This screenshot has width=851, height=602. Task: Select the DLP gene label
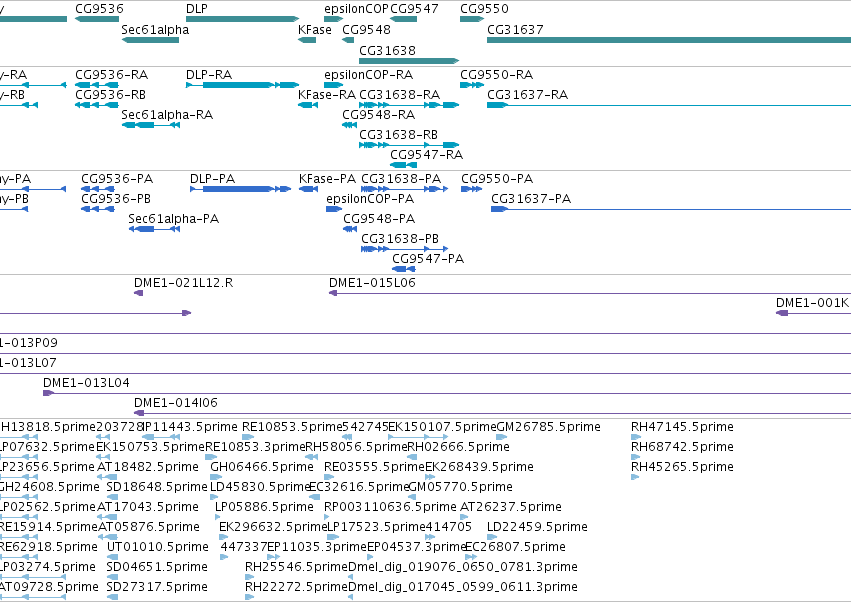click(196, 9)
